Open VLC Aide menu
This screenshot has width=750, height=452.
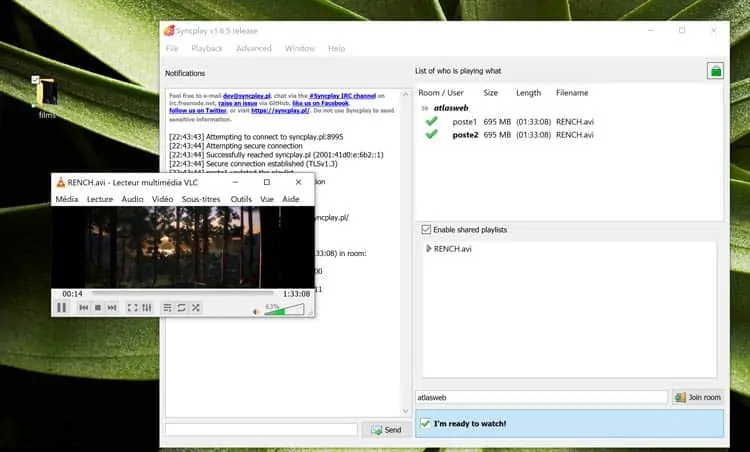[291, 199]
